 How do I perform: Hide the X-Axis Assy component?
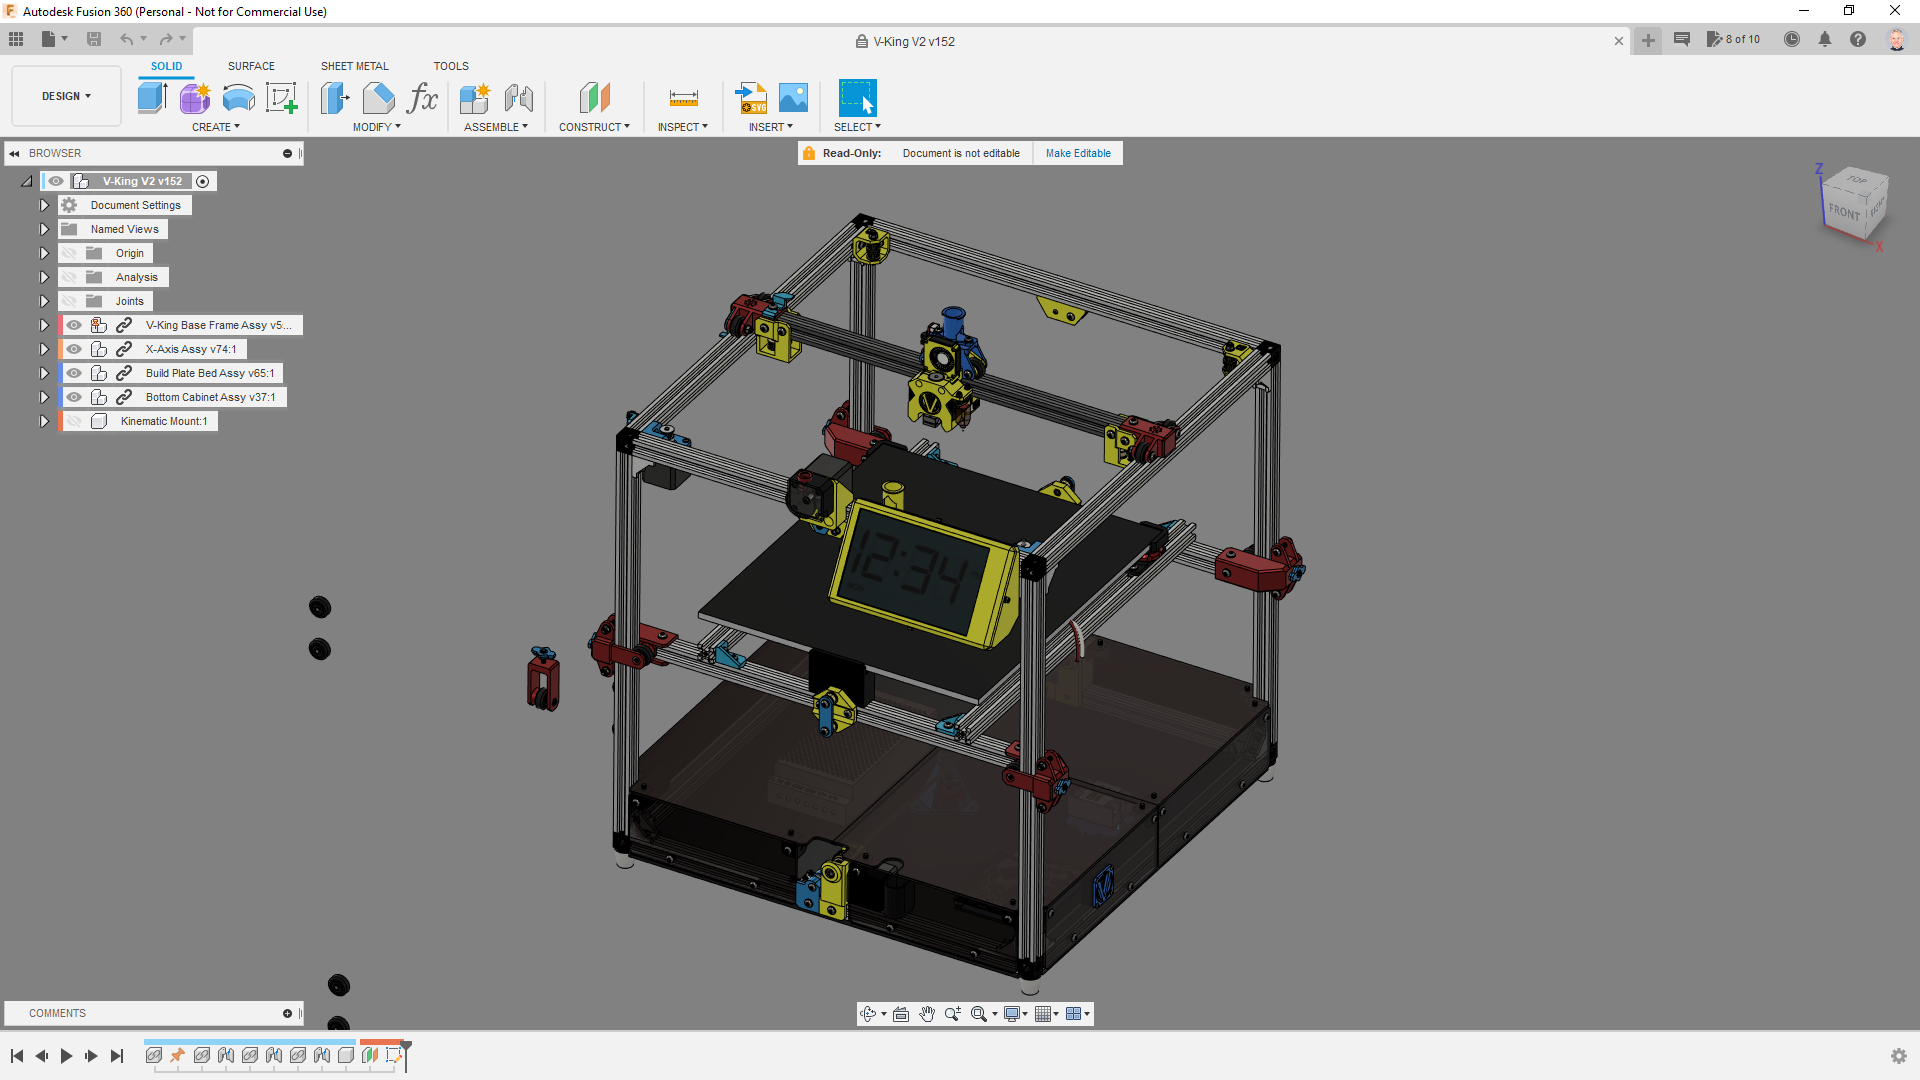click(74, 349)
